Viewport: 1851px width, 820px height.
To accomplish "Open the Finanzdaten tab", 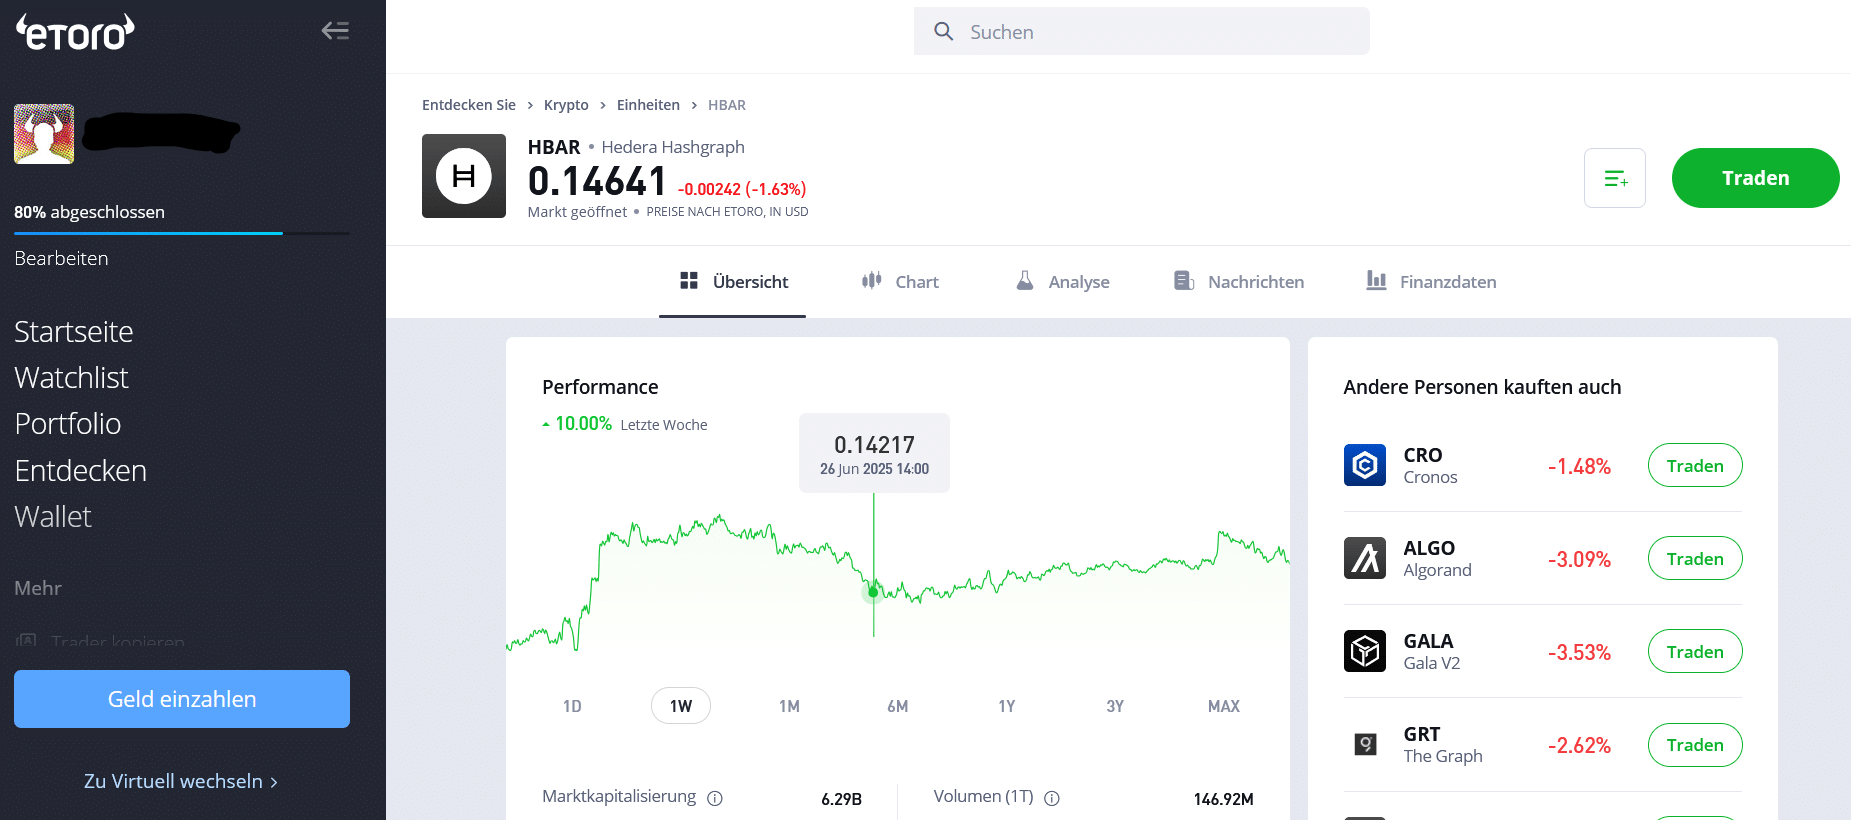I will 1432,282.
